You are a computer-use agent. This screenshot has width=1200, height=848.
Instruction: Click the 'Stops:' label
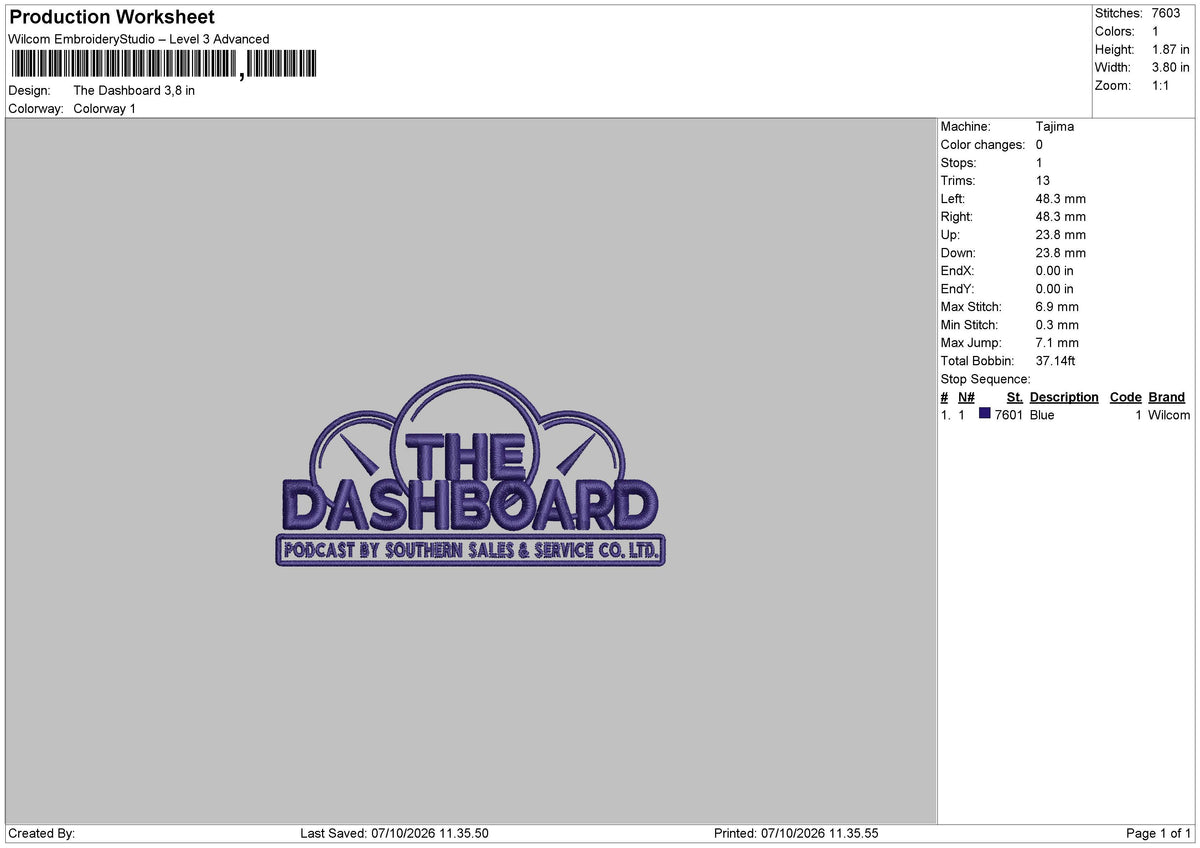958,163
